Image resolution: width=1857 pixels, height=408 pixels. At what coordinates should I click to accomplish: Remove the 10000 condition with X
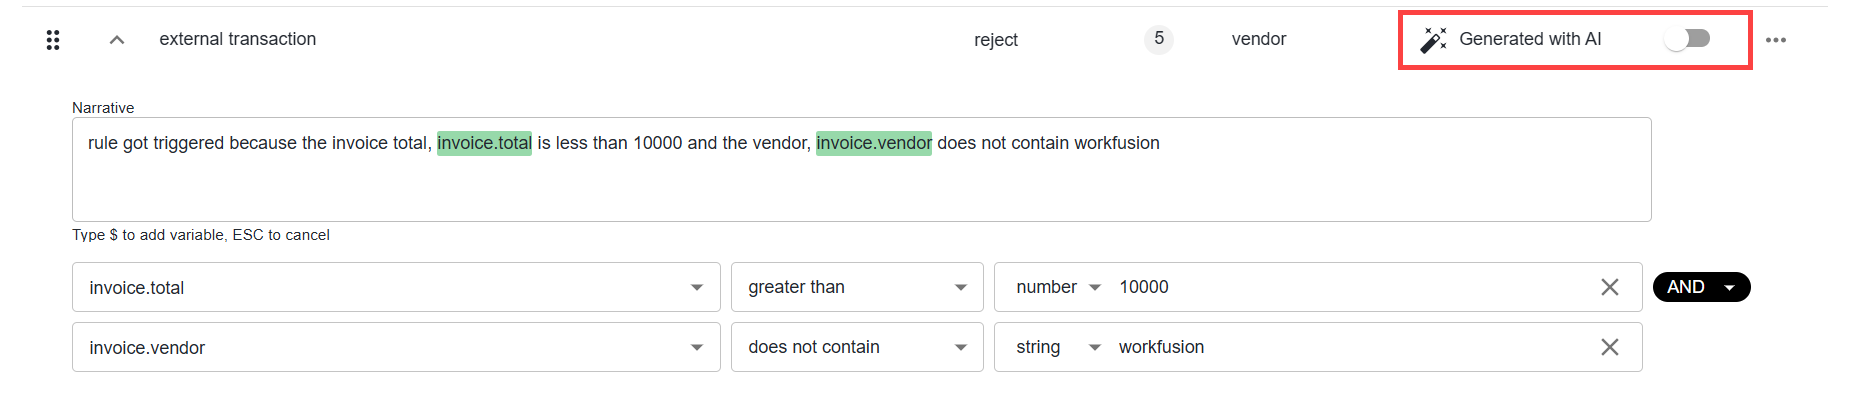coord(1609,288)
